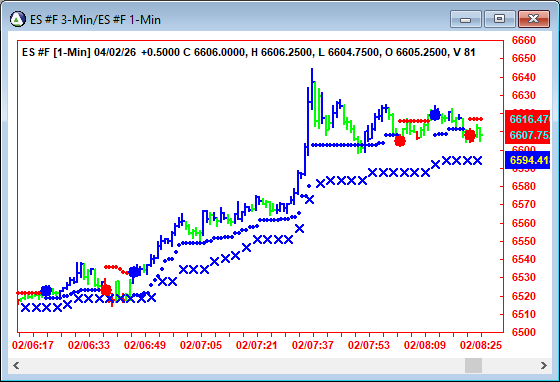Click the 6530 price axis label
This screenshot has height=382, width=560.
tap(524, 277)
